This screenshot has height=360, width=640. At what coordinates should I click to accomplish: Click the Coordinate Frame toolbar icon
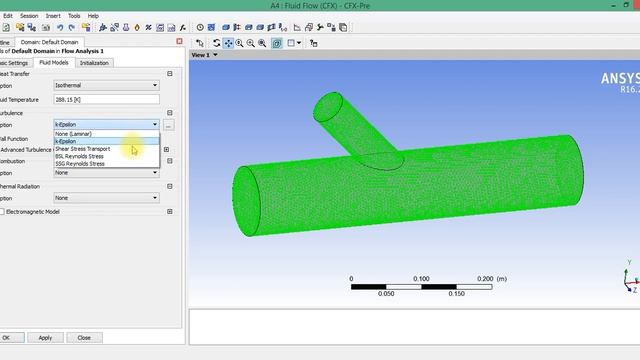(103, 27)
